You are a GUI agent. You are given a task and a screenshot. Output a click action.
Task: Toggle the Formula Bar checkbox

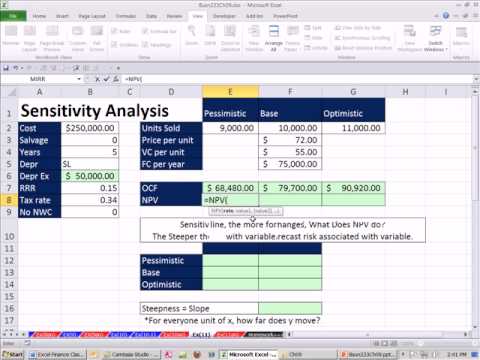point(159,31)
